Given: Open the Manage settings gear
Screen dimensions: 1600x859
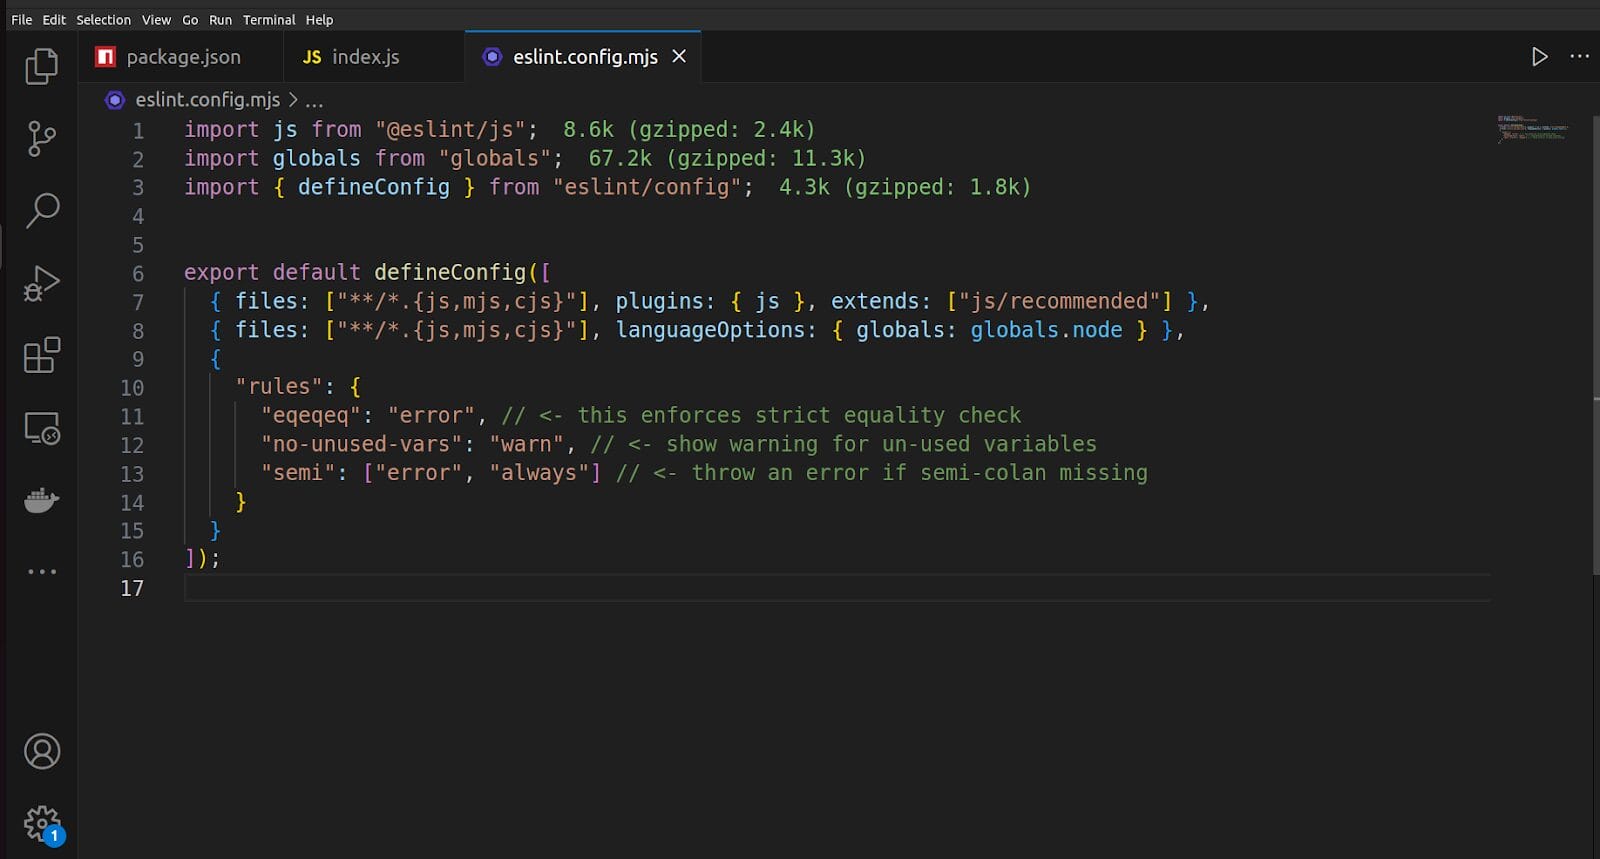Looking at the screenshot, I should (41, 824).
